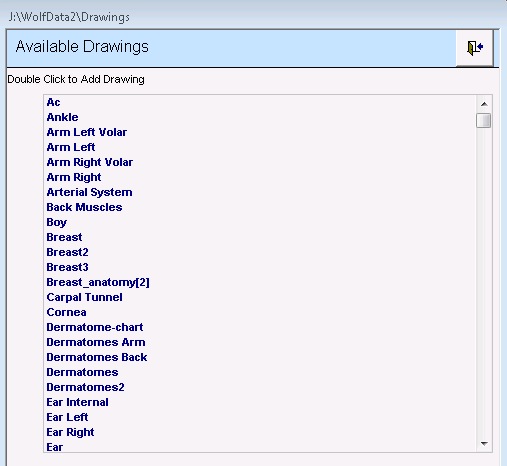Viewport: 507px width, 466px height.
Task: Select the Dermatomes2 item
Action: tap(85, 387)
